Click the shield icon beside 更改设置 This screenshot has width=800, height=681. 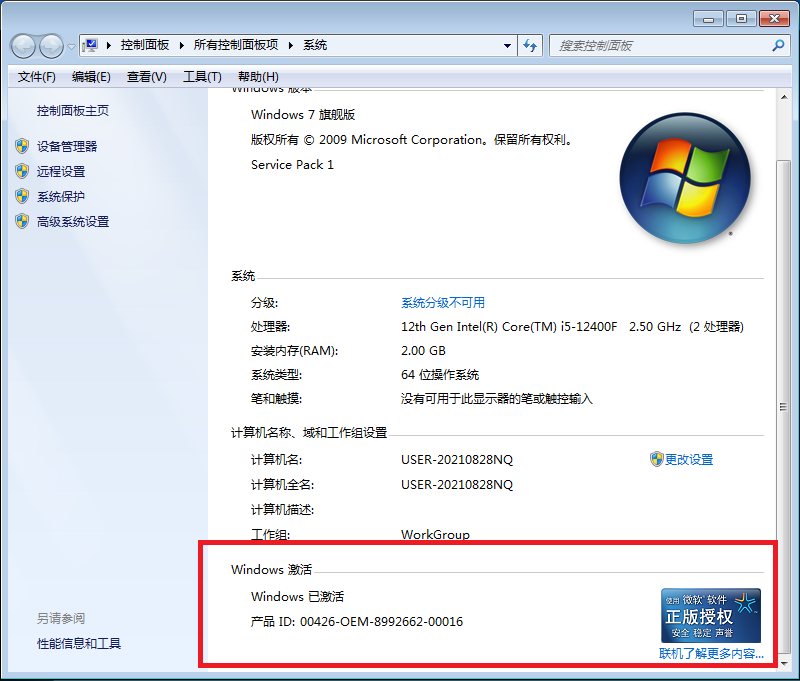[x=656, y=459]
